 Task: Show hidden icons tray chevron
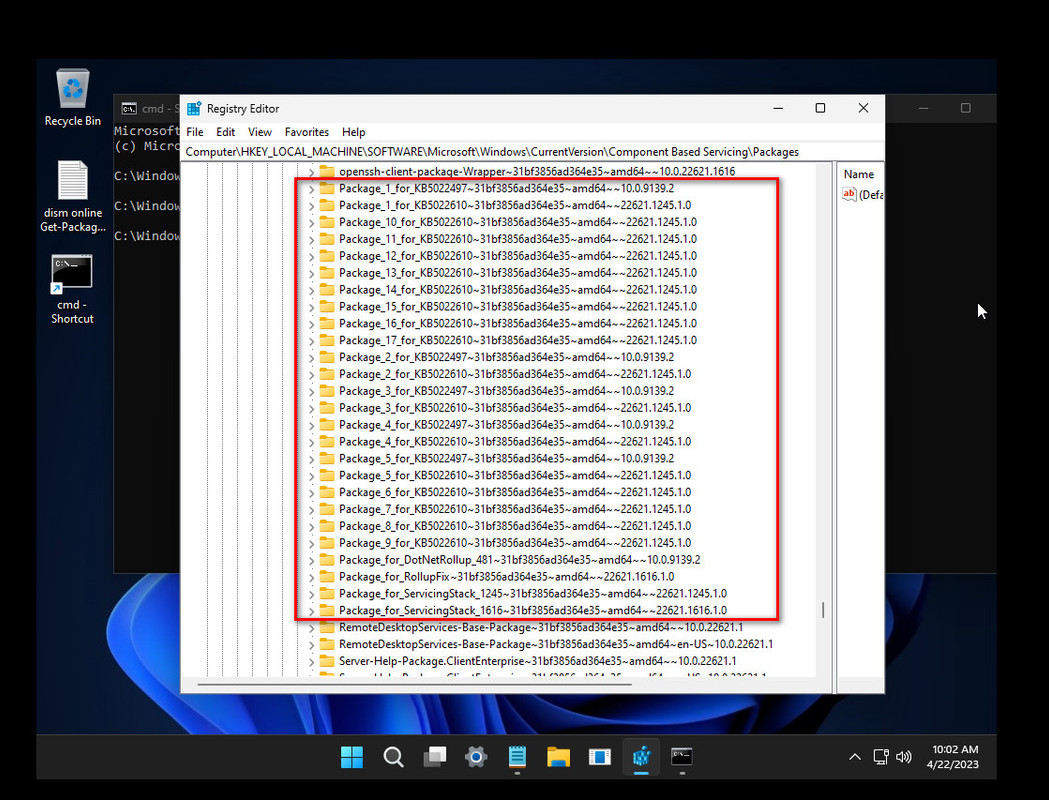(854, 757)
